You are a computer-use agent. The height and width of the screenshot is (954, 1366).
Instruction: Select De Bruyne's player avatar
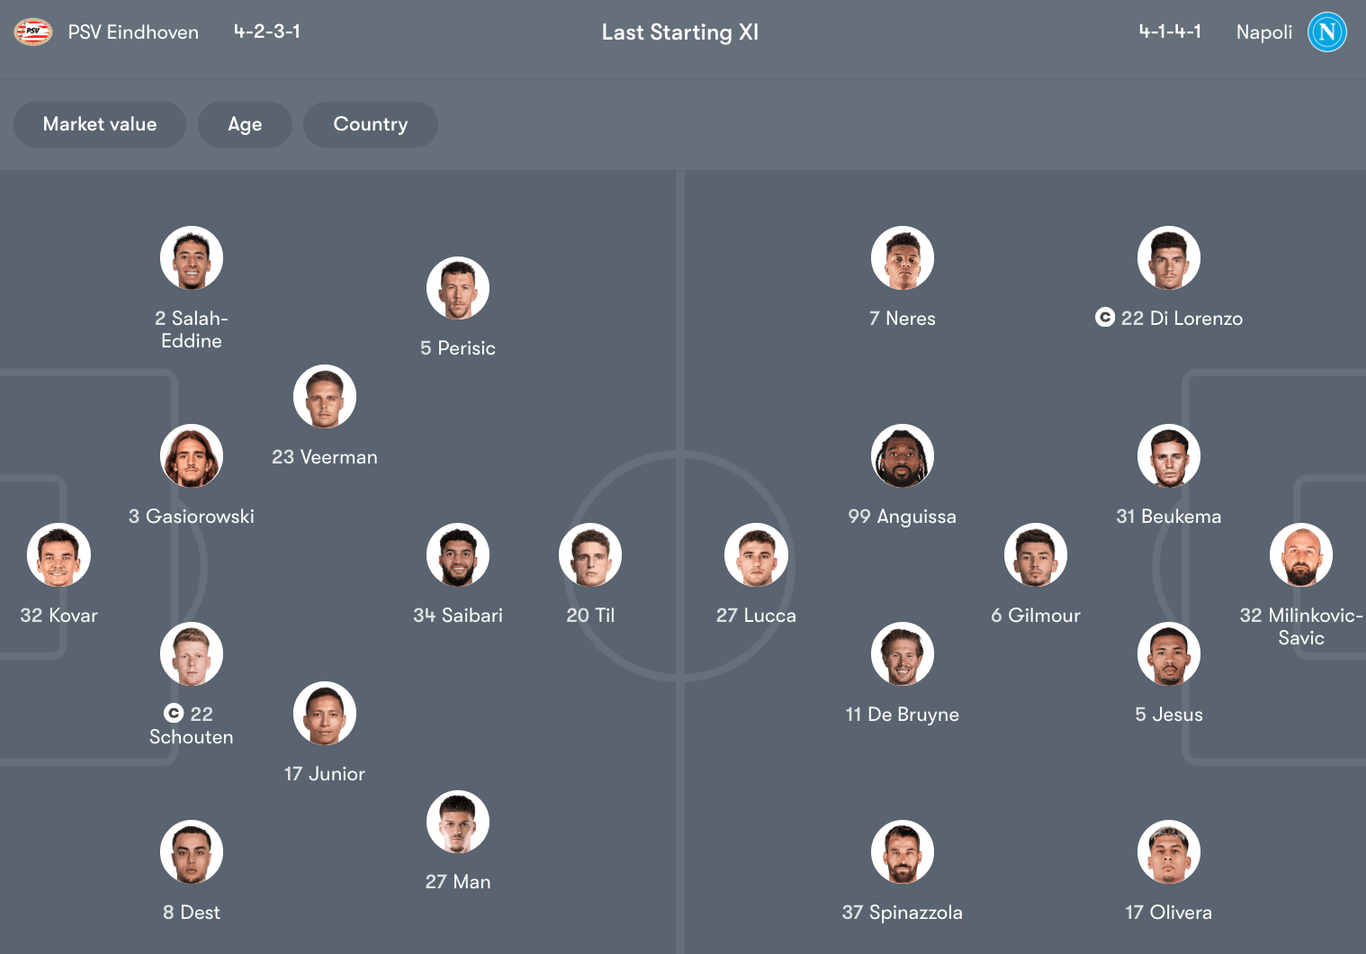point(902,655)
